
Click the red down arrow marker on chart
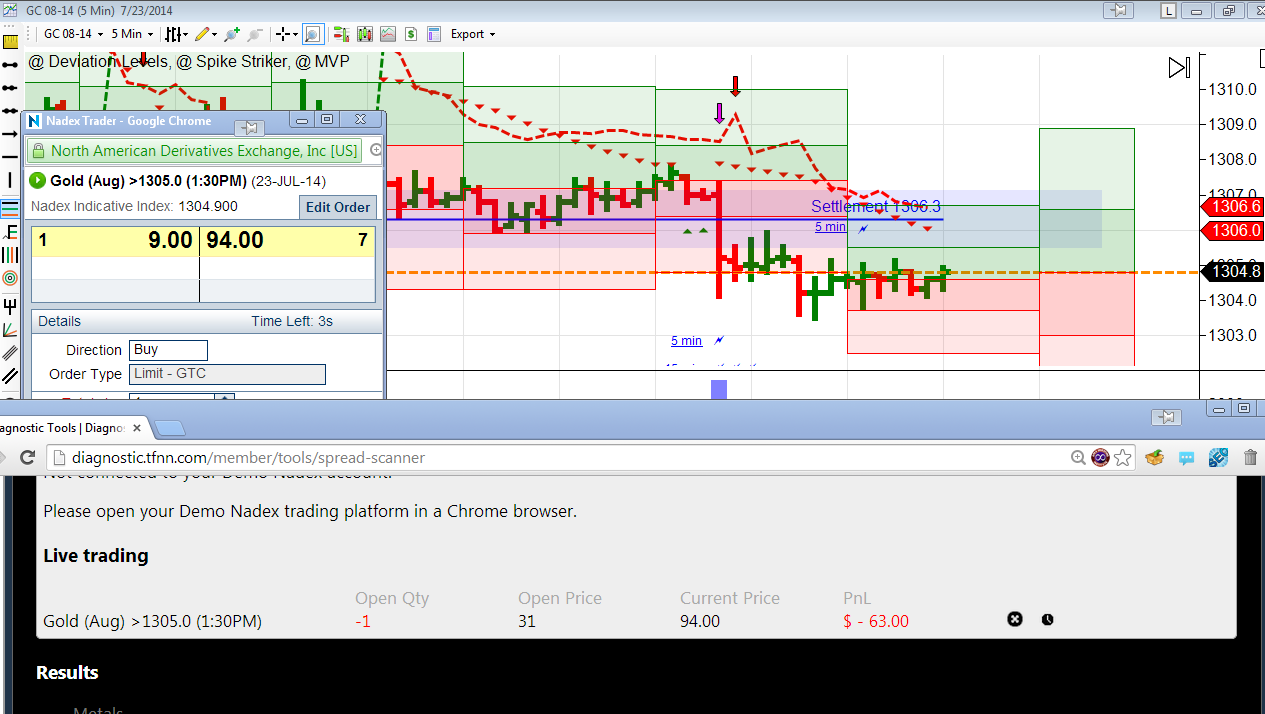[x=735, y=86]
